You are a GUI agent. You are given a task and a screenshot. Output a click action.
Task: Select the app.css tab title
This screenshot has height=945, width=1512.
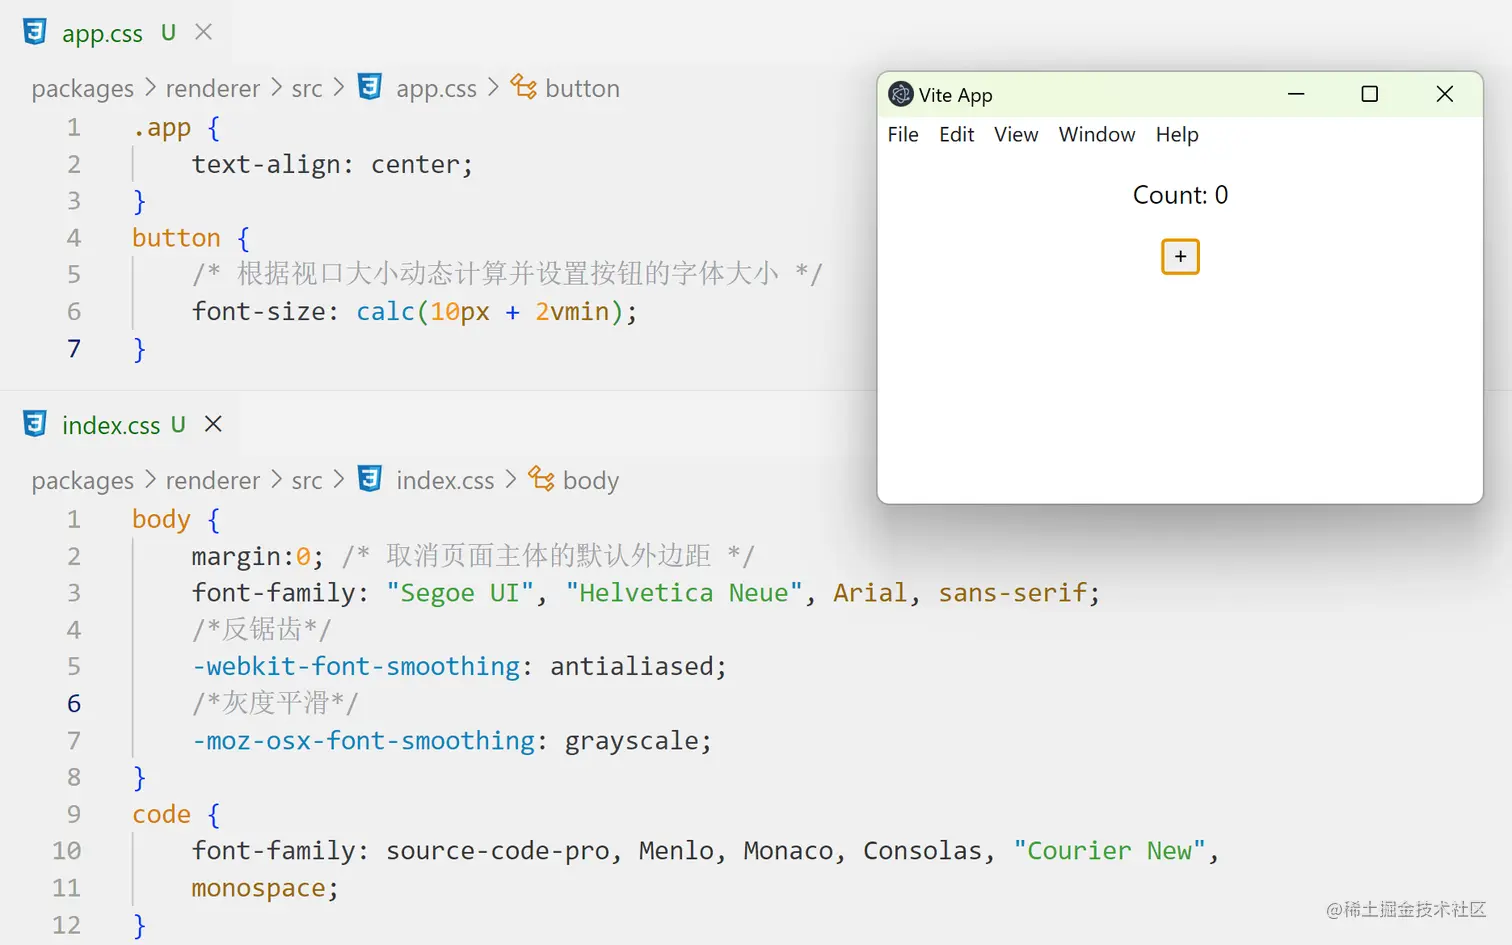102,33
